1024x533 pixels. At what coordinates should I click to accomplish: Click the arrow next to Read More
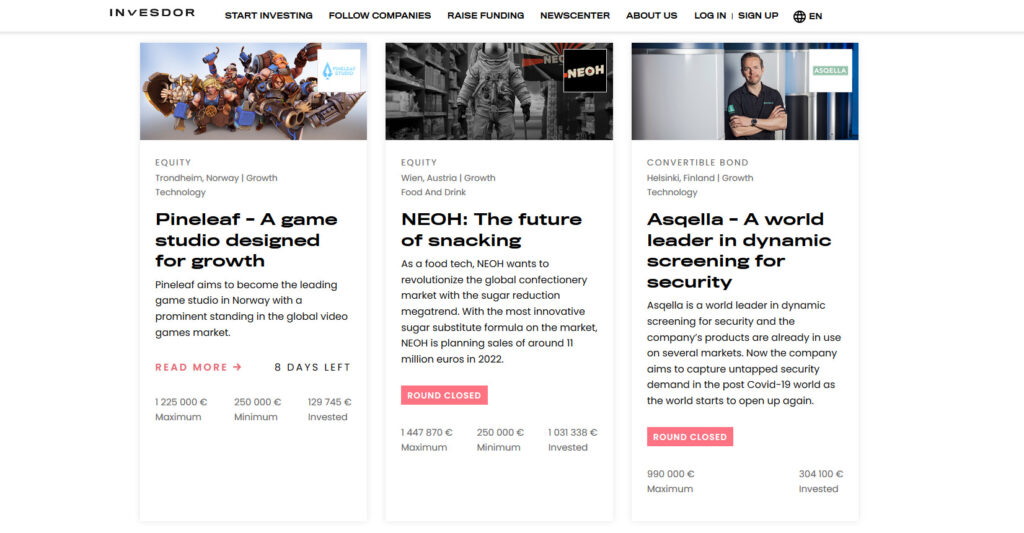pos(238,367)
